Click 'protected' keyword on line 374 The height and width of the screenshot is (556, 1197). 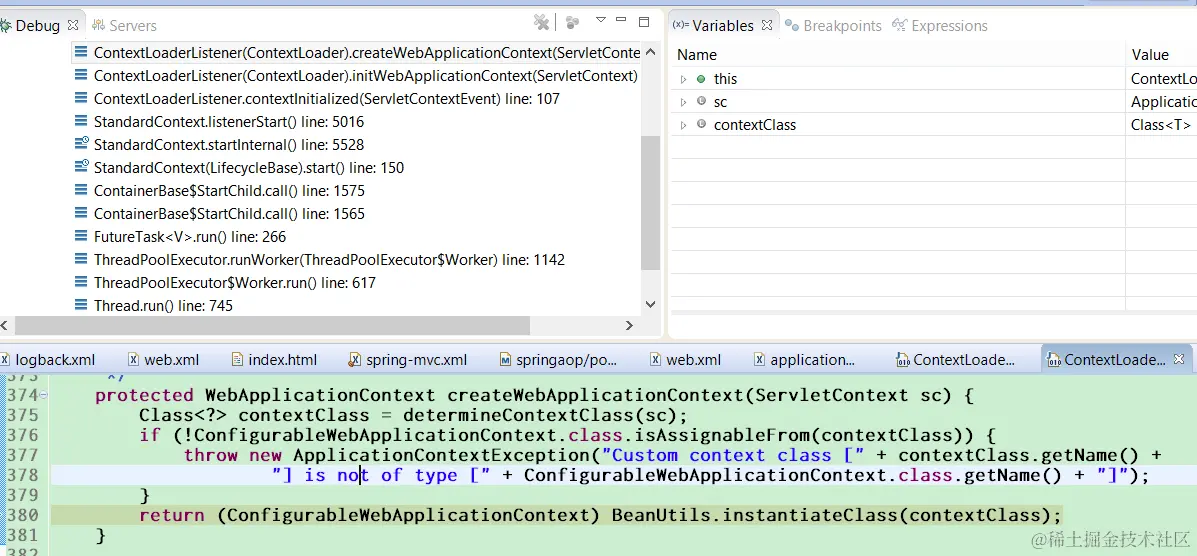(x=144, y=396)
